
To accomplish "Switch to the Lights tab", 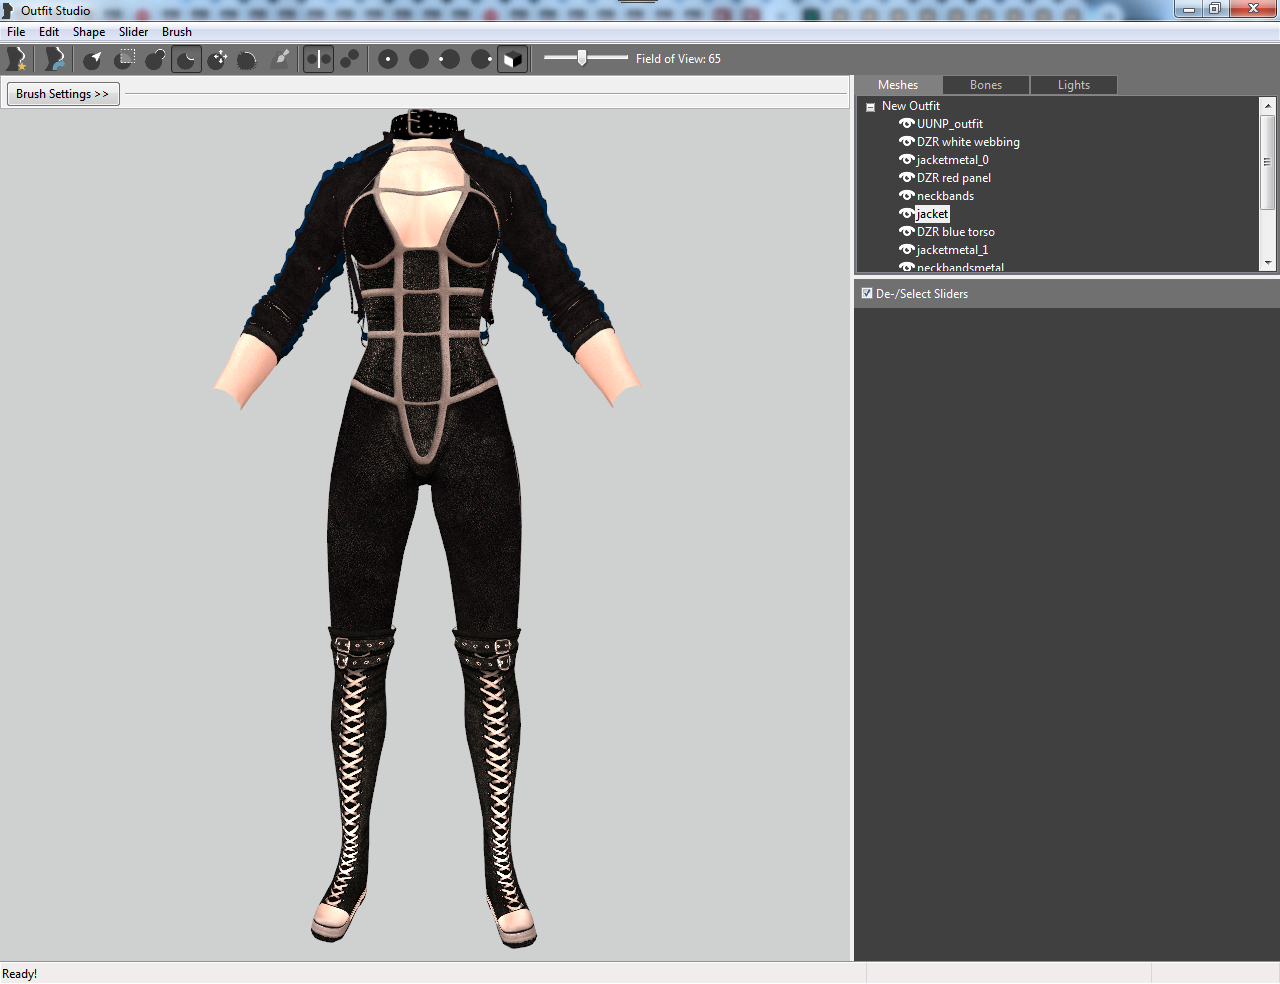I will pos(1074,85).
